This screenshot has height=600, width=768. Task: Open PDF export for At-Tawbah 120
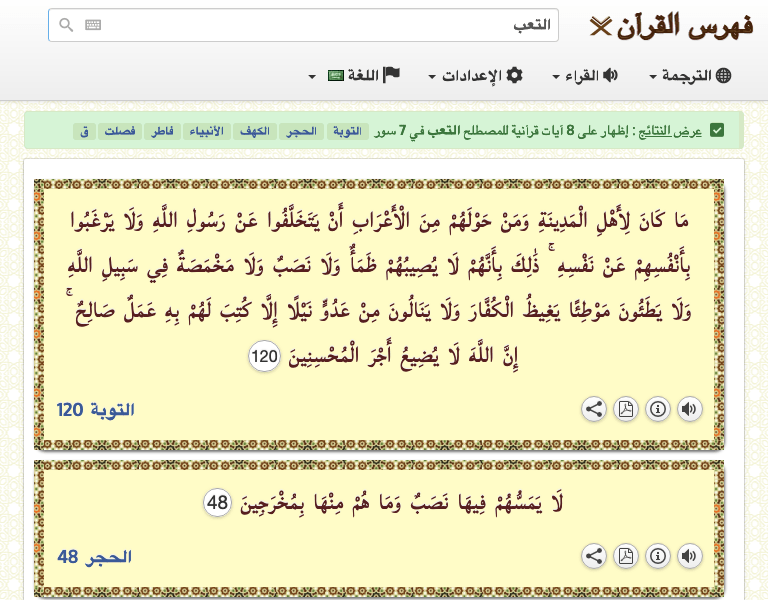625,409
